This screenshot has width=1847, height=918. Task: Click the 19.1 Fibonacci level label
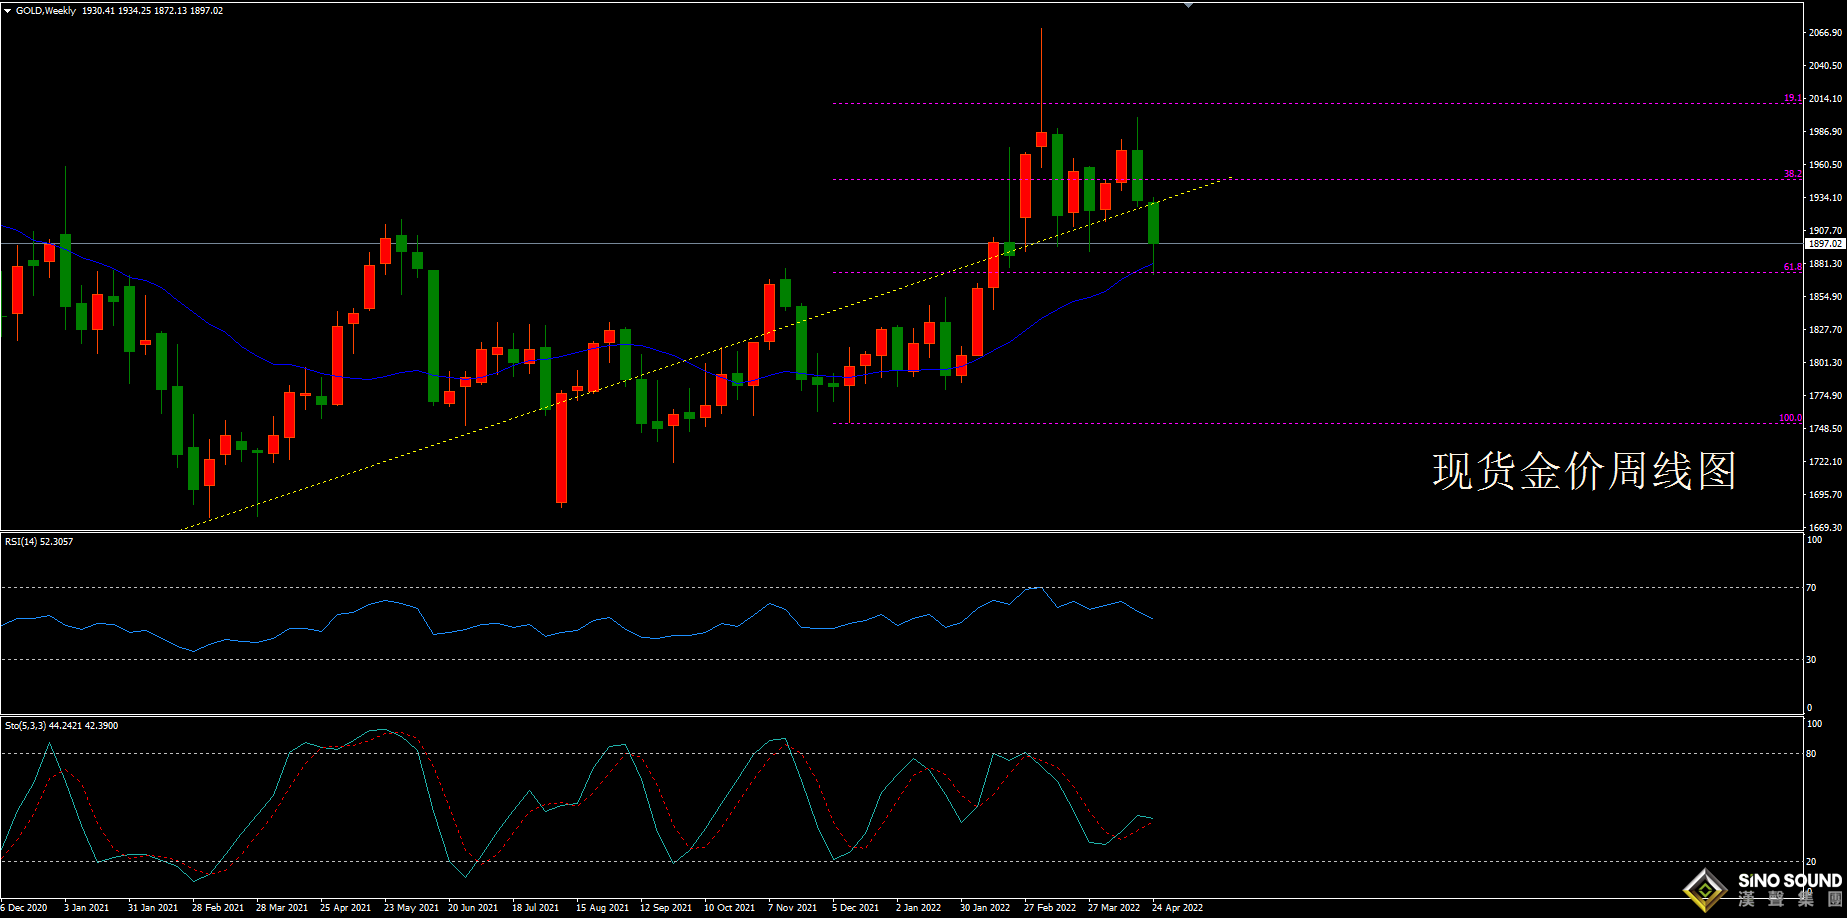pyautogui.click(x=1792, y=98)
